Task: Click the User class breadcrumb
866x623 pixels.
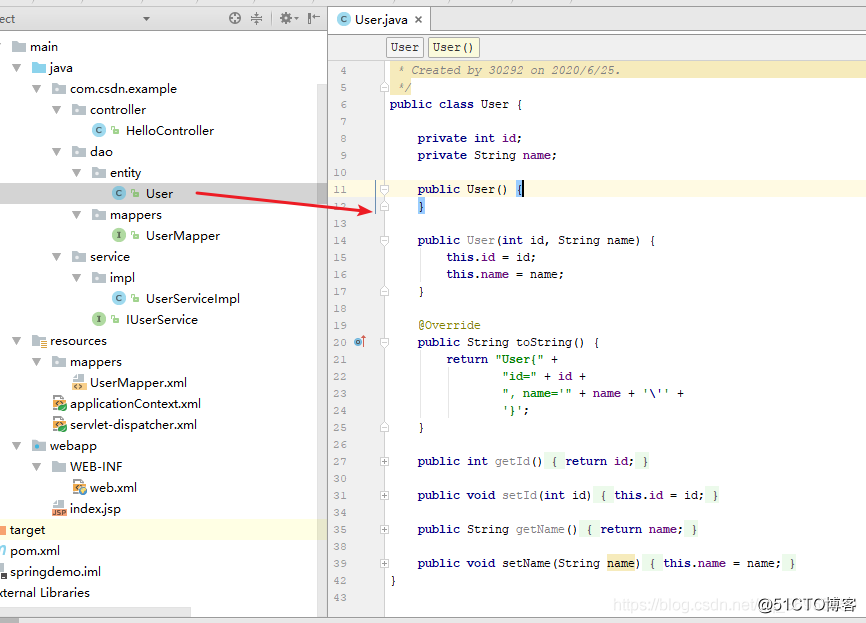Action: 404,47
